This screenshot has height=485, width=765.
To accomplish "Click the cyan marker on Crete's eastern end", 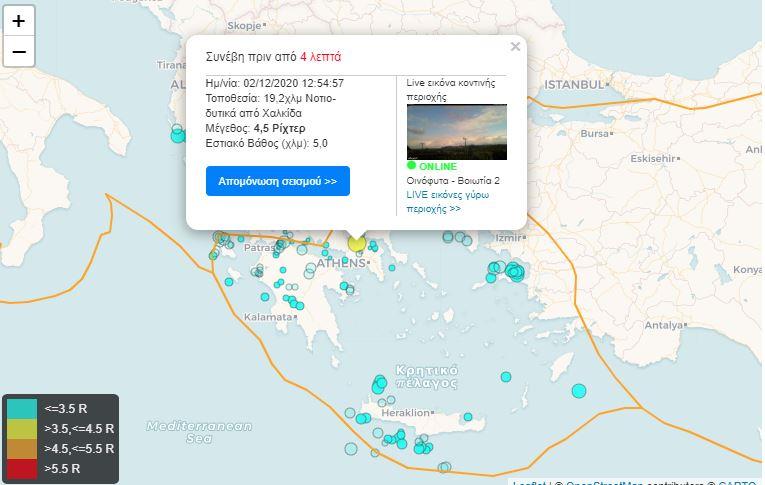I will tap(467, 417).
